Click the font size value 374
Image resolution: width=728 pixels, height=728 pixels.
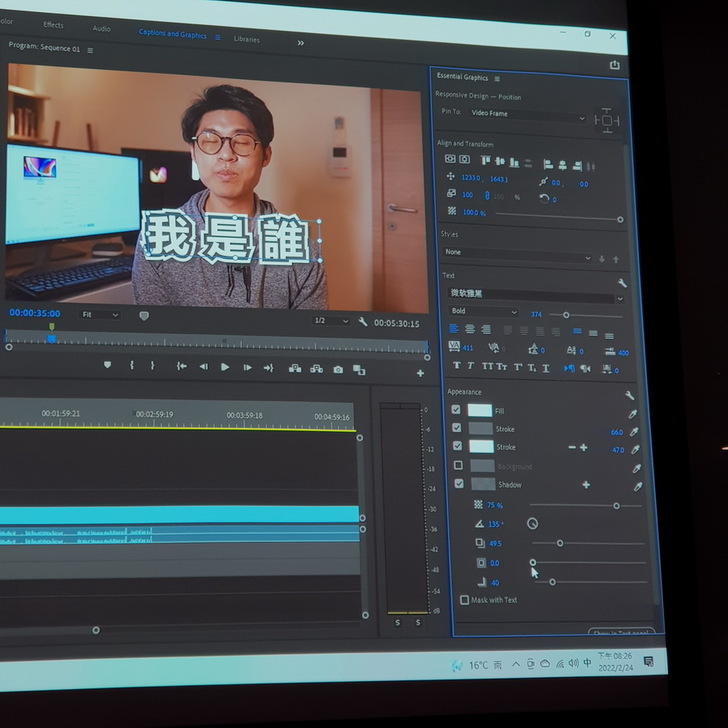536,314
